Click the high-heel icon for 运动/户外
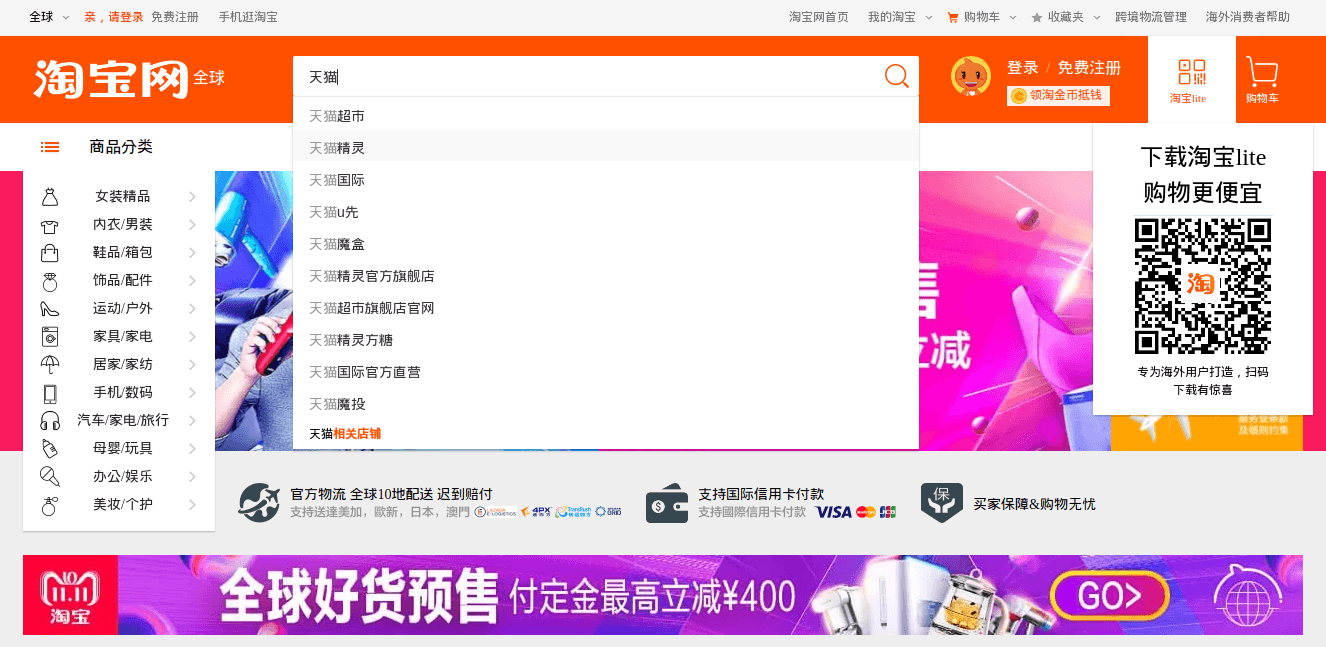1326x647 pixels. tap(50, 309)
